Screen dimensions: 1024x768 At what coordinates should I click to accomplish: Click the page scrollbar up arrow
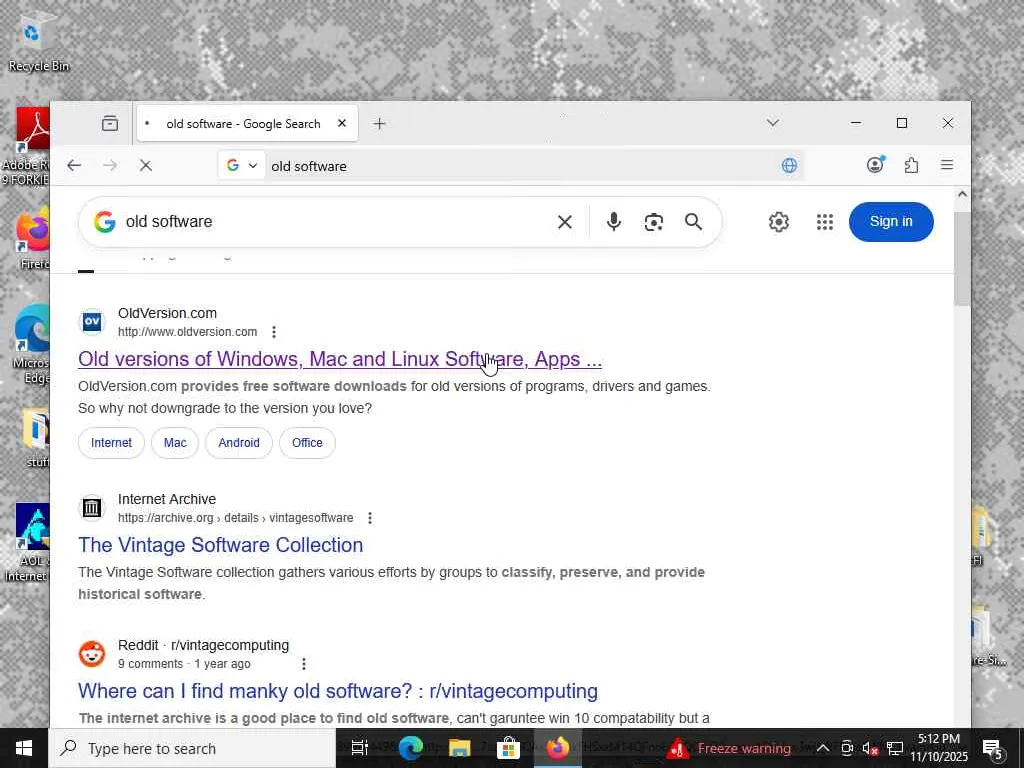tap(962, 195)
